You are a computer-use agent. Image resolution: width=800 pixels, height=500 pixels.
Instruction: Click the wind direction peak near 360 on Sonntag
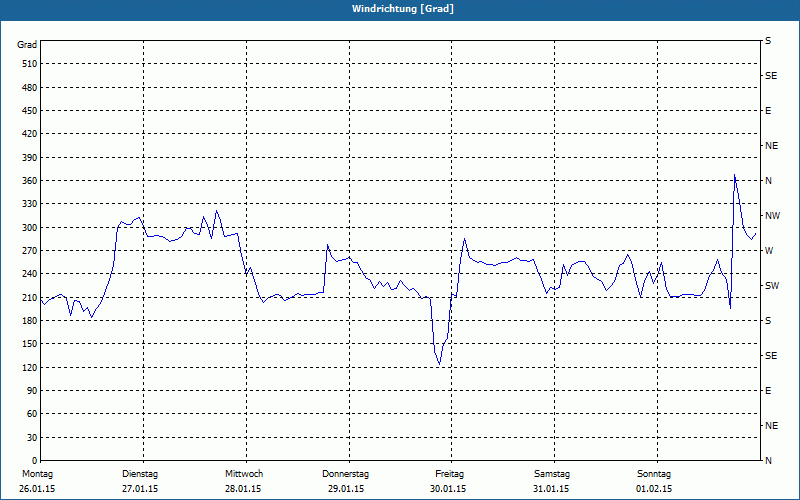click(735, 175)
